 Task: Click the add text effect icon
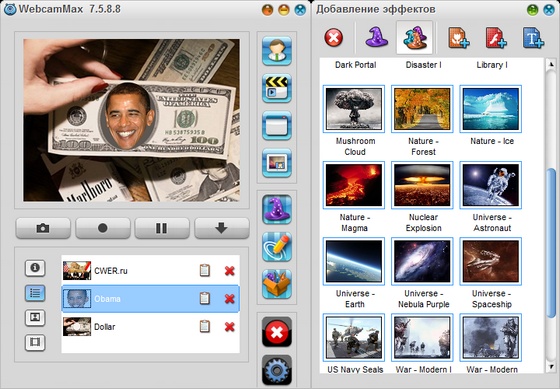tap(533, 38)
